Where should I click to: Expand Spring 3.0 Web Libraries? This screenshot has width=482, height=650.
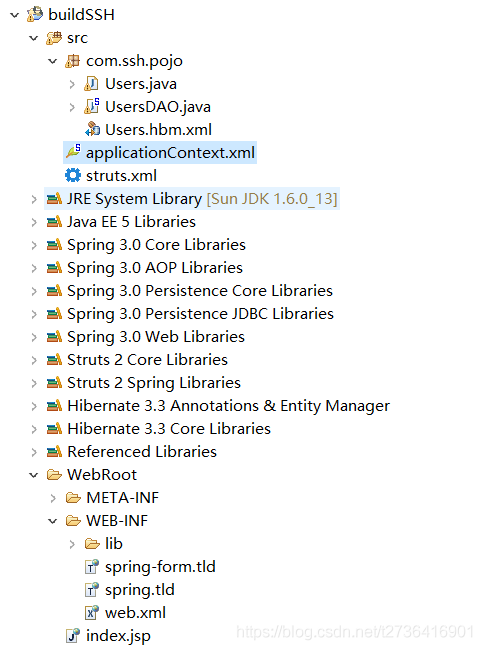34,337
